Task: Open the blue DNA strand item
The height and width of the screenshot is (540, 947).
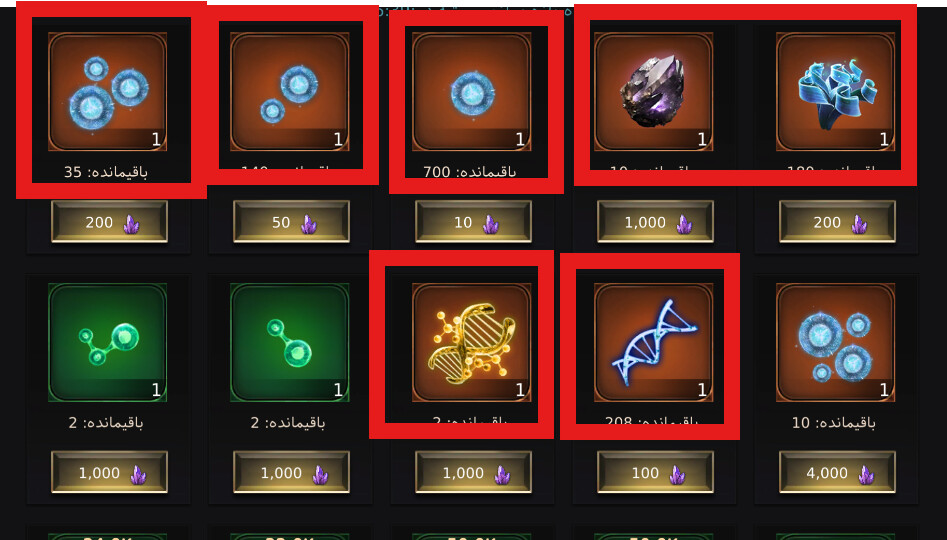Action: tap(653, 342)
